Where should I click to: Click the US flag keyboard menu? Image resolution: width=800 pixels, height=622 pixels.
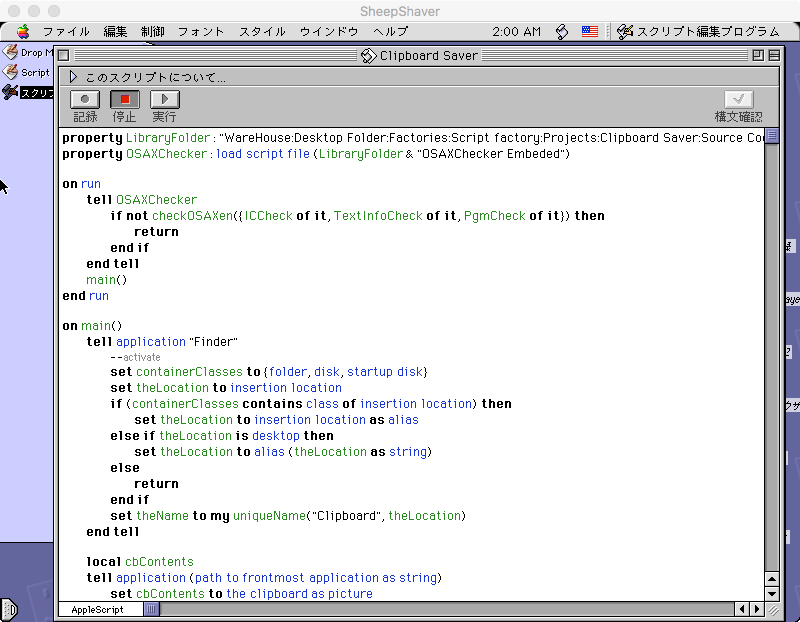coord(590,32)
